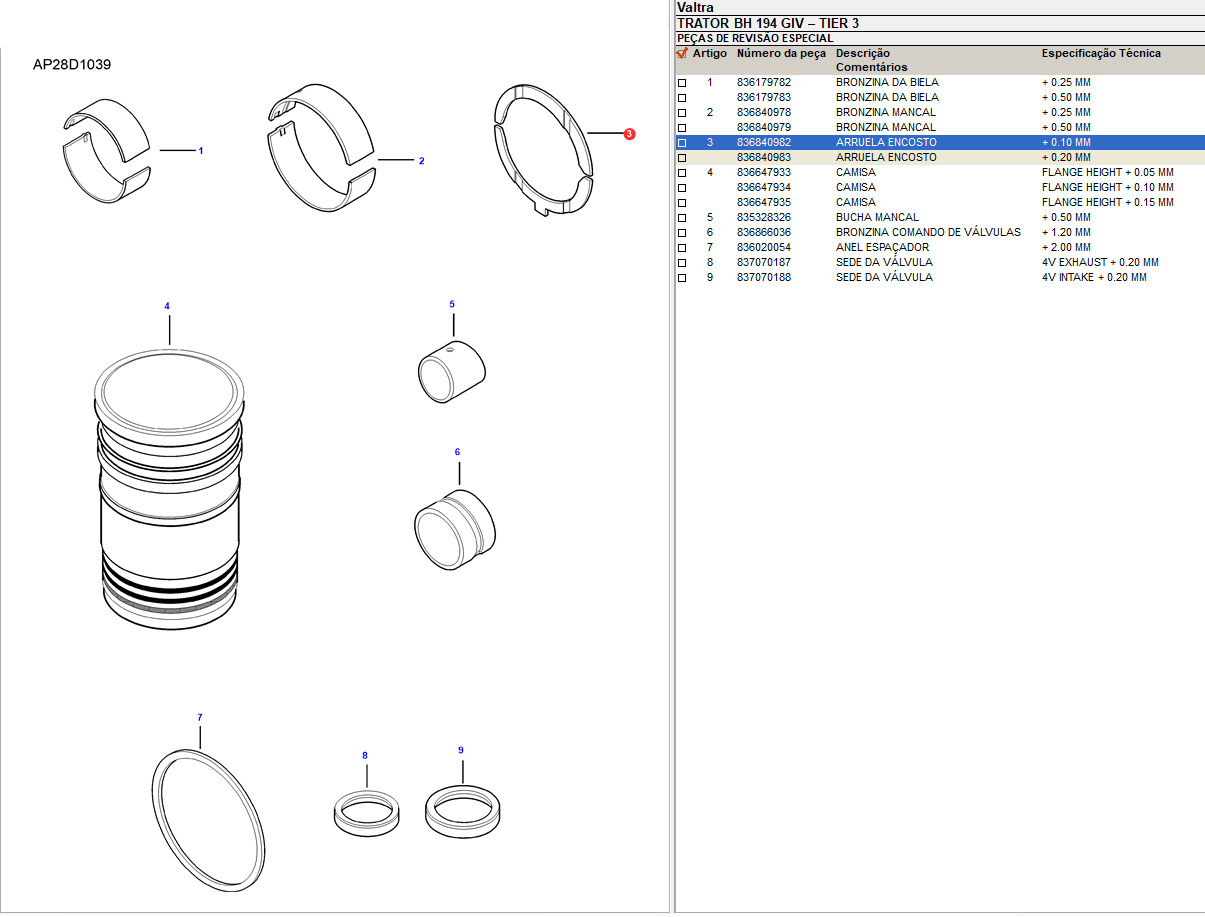Click the red callout marker 3
The height and width of the screenshot is (917, 1205).
tap(629, 134)
